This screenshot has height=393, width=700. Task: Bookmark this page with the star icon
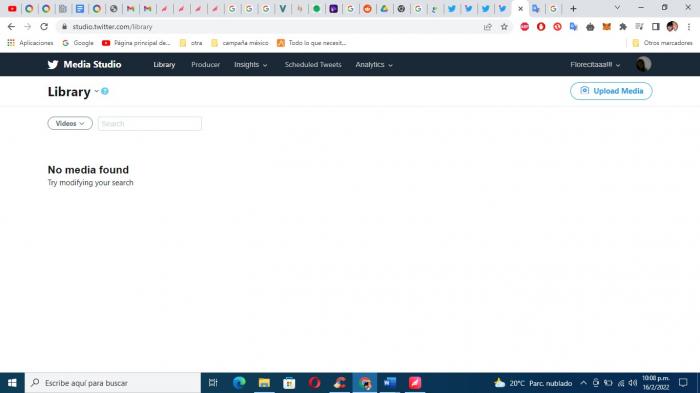pos(504,27)
